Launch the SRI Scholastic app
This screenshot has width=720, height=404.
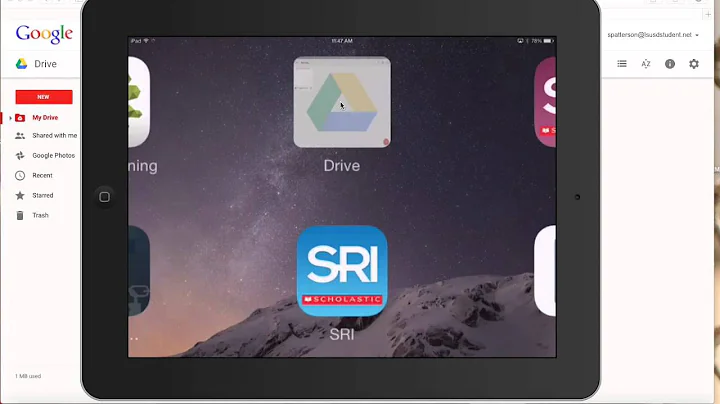pos(342,271)
